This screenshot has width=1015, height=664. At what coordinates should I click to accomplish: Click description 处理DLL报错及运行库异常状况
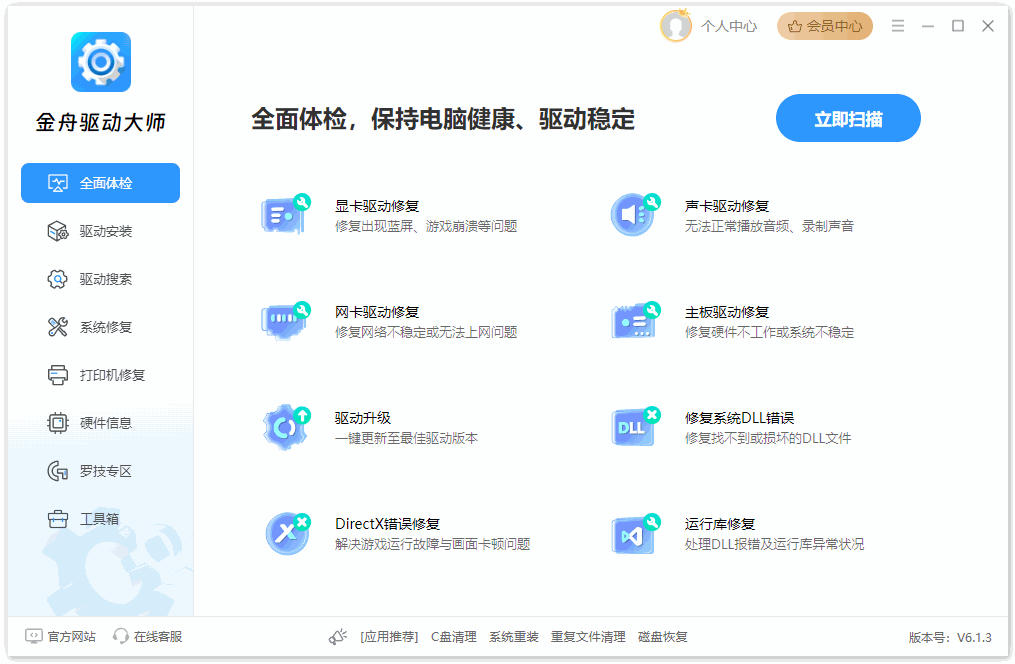774,544
